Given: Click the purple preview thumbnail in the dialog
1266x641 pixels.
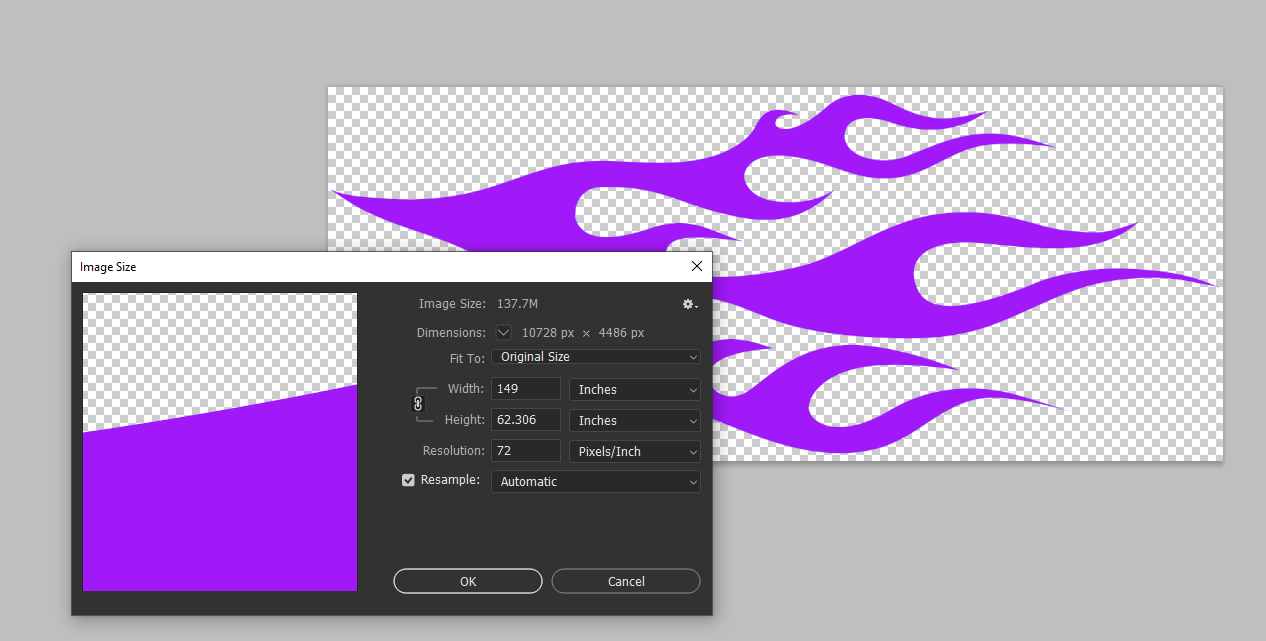Looking at the screenshot, I should coord(220,500).
